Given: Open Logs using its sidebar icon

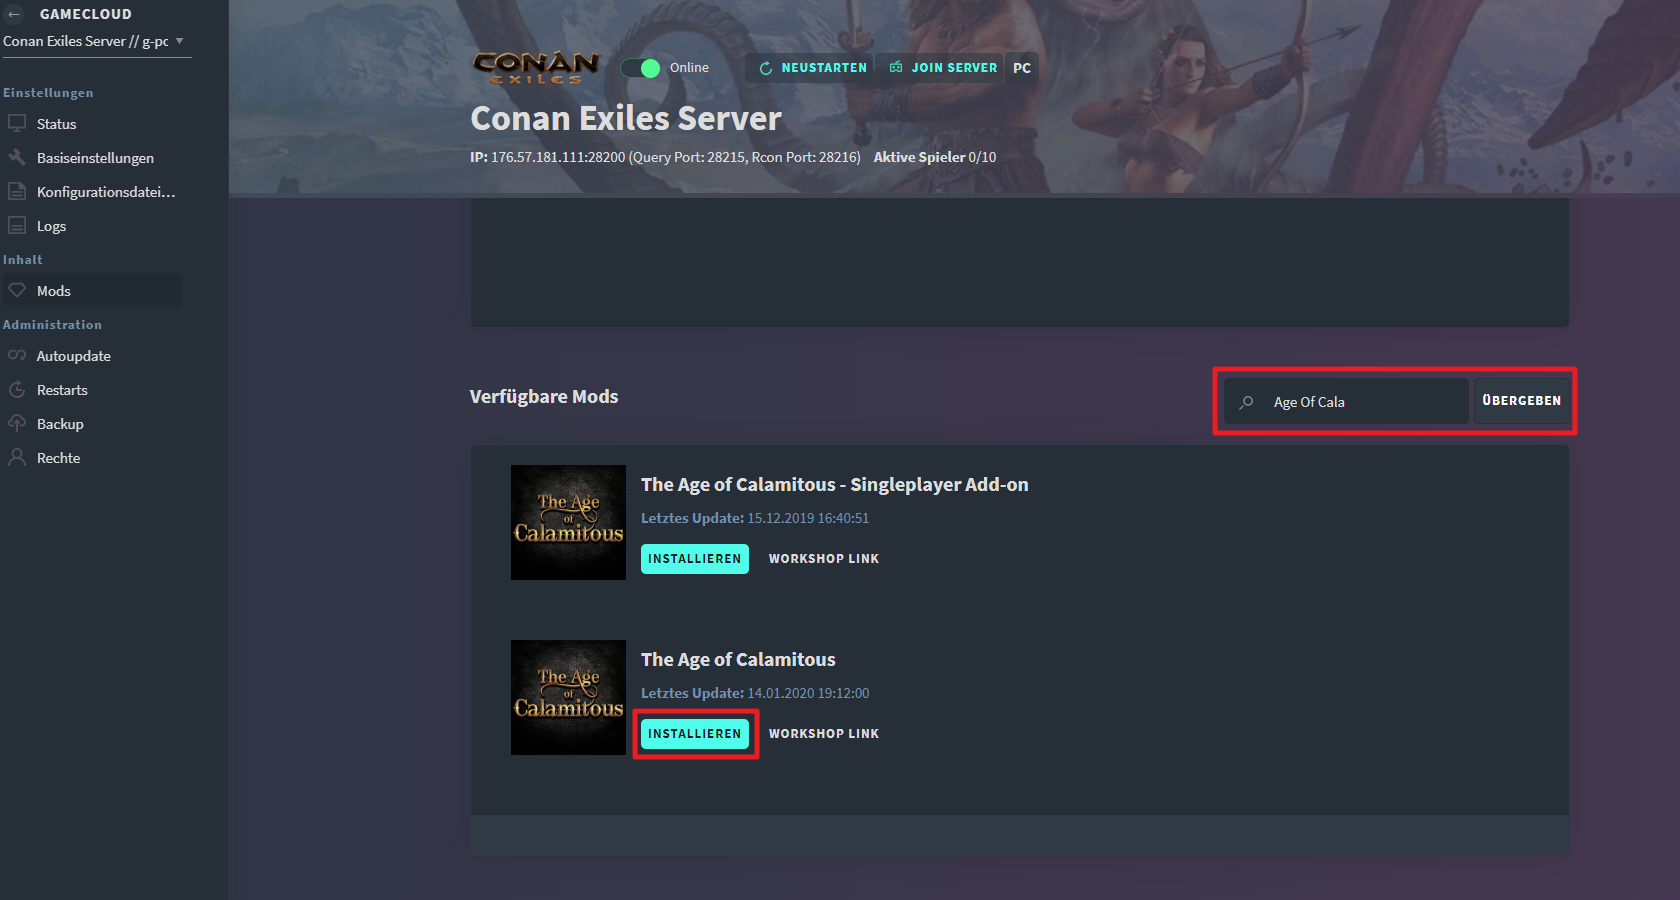Looking at the screenshot, I should click(x=16, y=225).
